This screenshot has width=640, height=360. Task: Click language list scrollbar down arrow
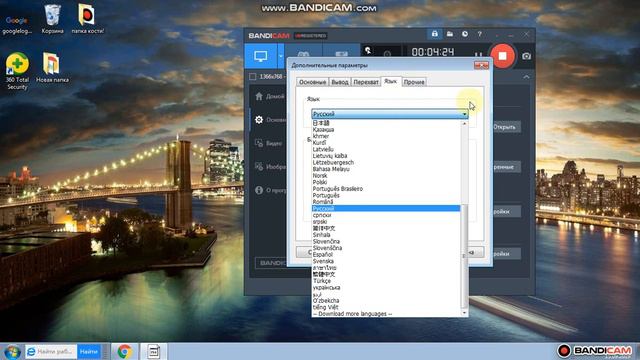click(x=464, y=313)
